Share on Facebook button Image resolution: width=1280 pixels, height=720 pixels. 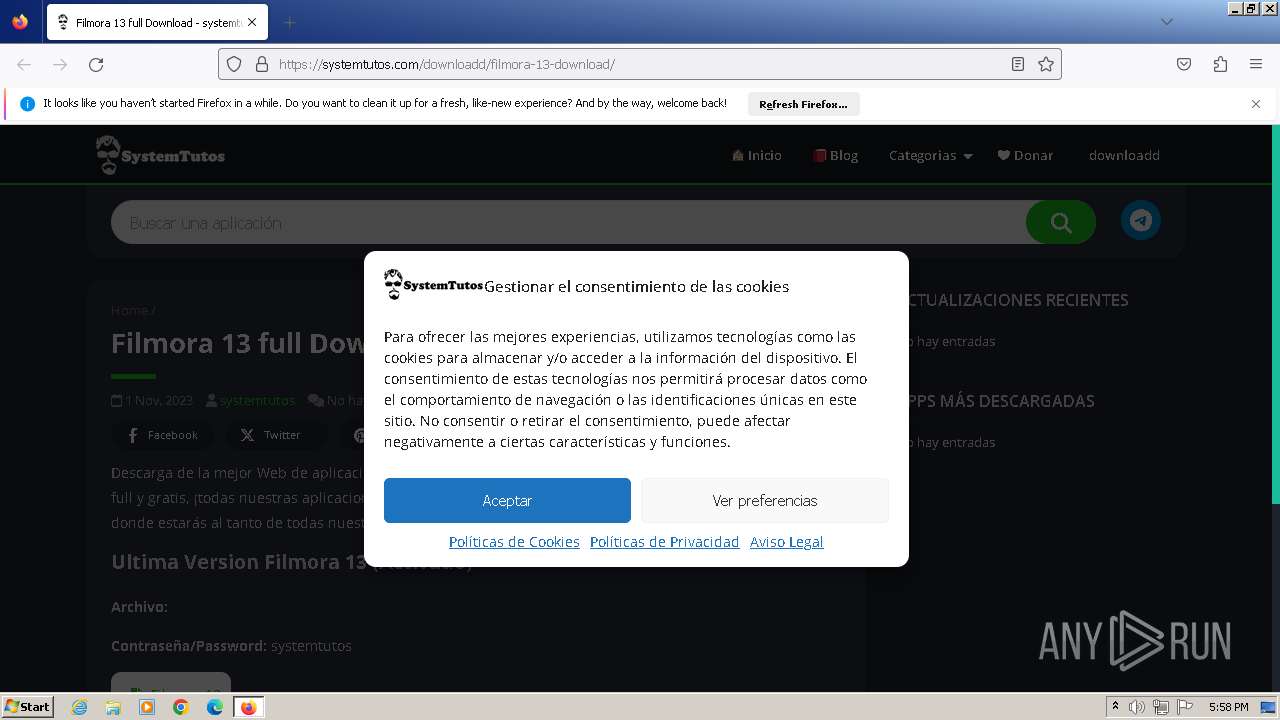[x=162, y=435]
